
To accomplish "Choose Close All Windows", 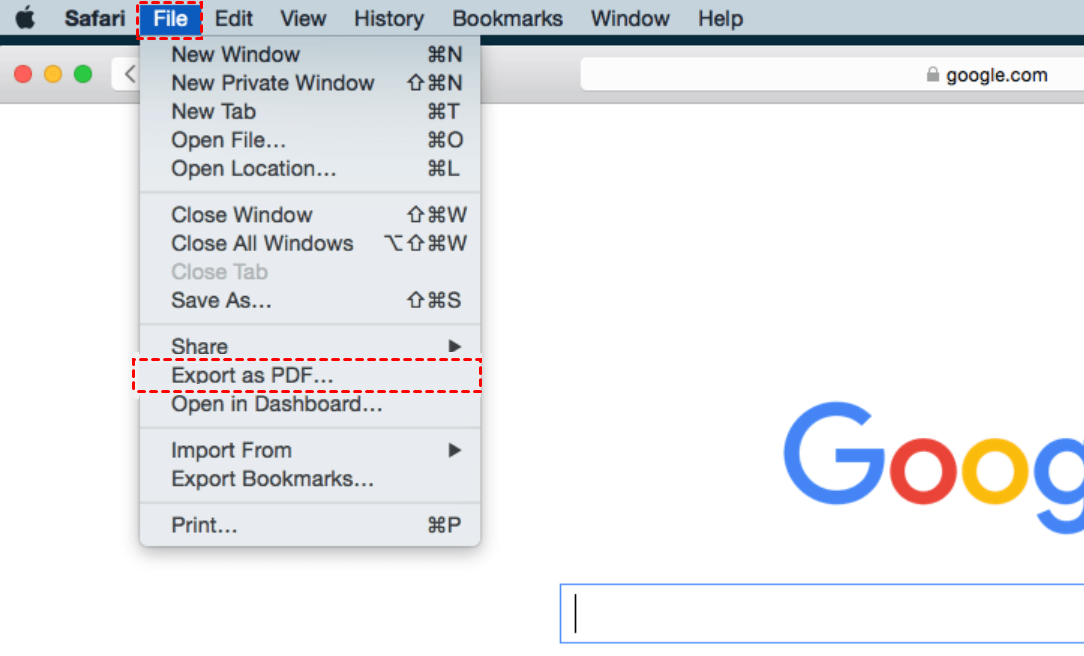I will pos(310,243).
